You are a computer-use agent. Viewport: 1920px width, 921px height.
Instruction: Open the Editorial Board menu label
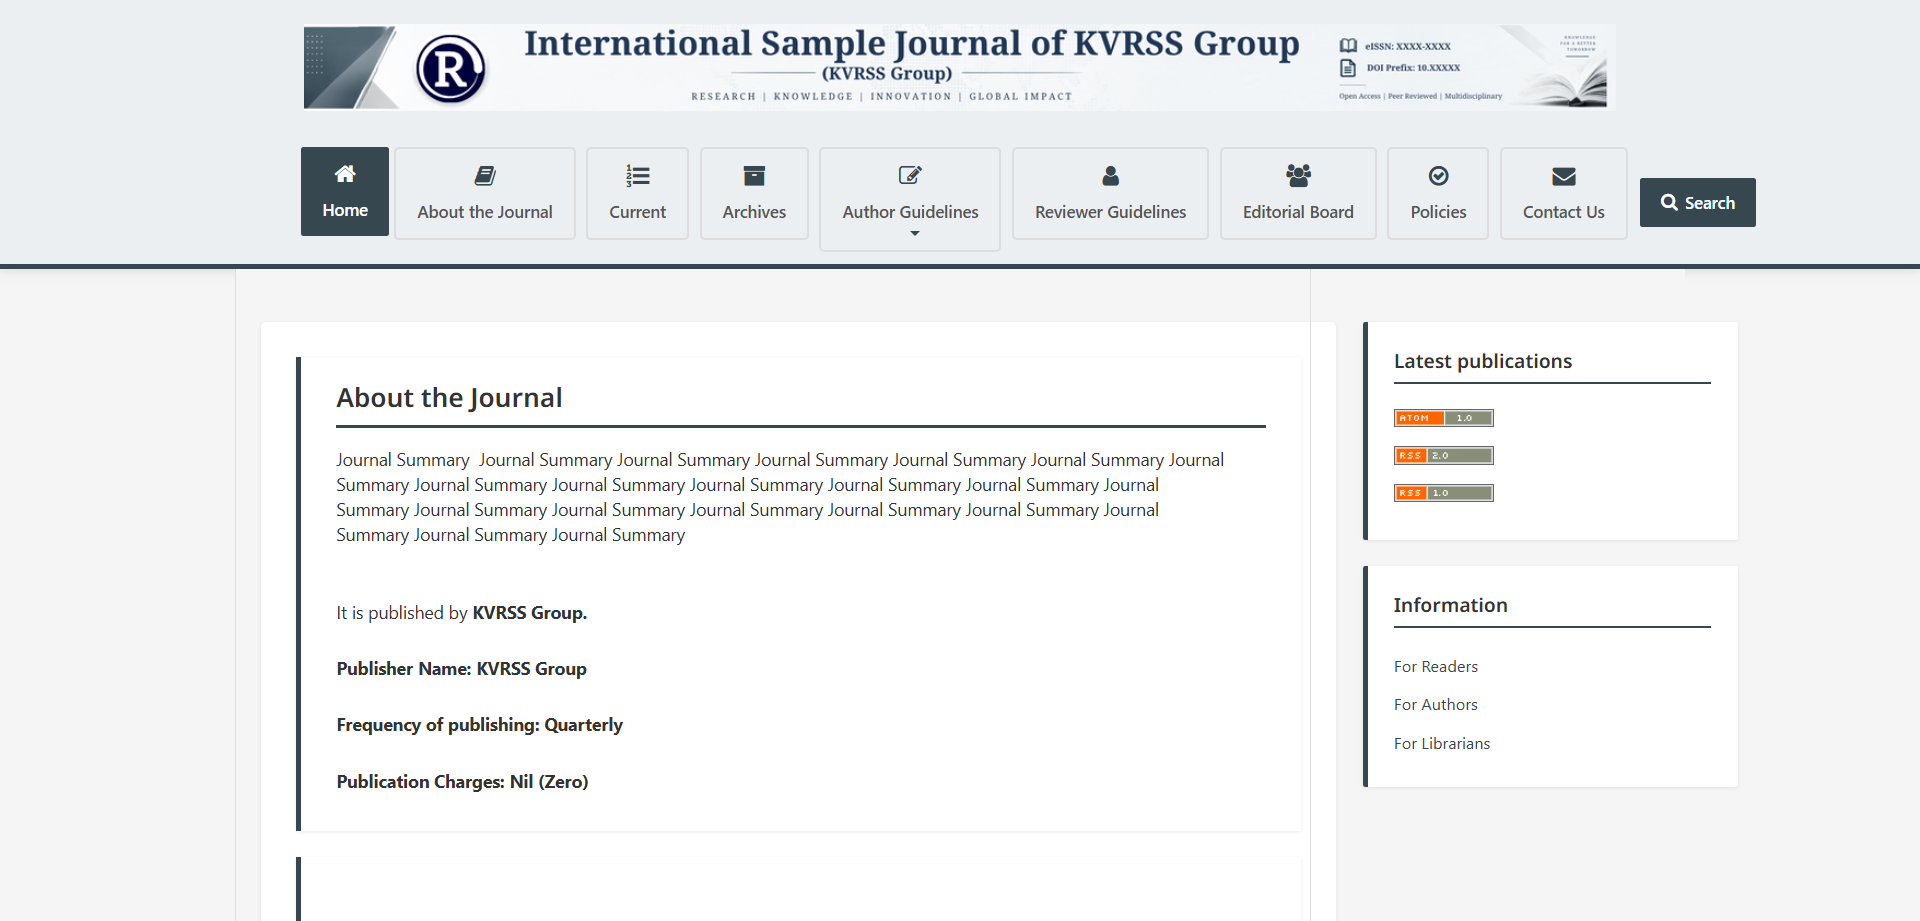point(1298,212)
